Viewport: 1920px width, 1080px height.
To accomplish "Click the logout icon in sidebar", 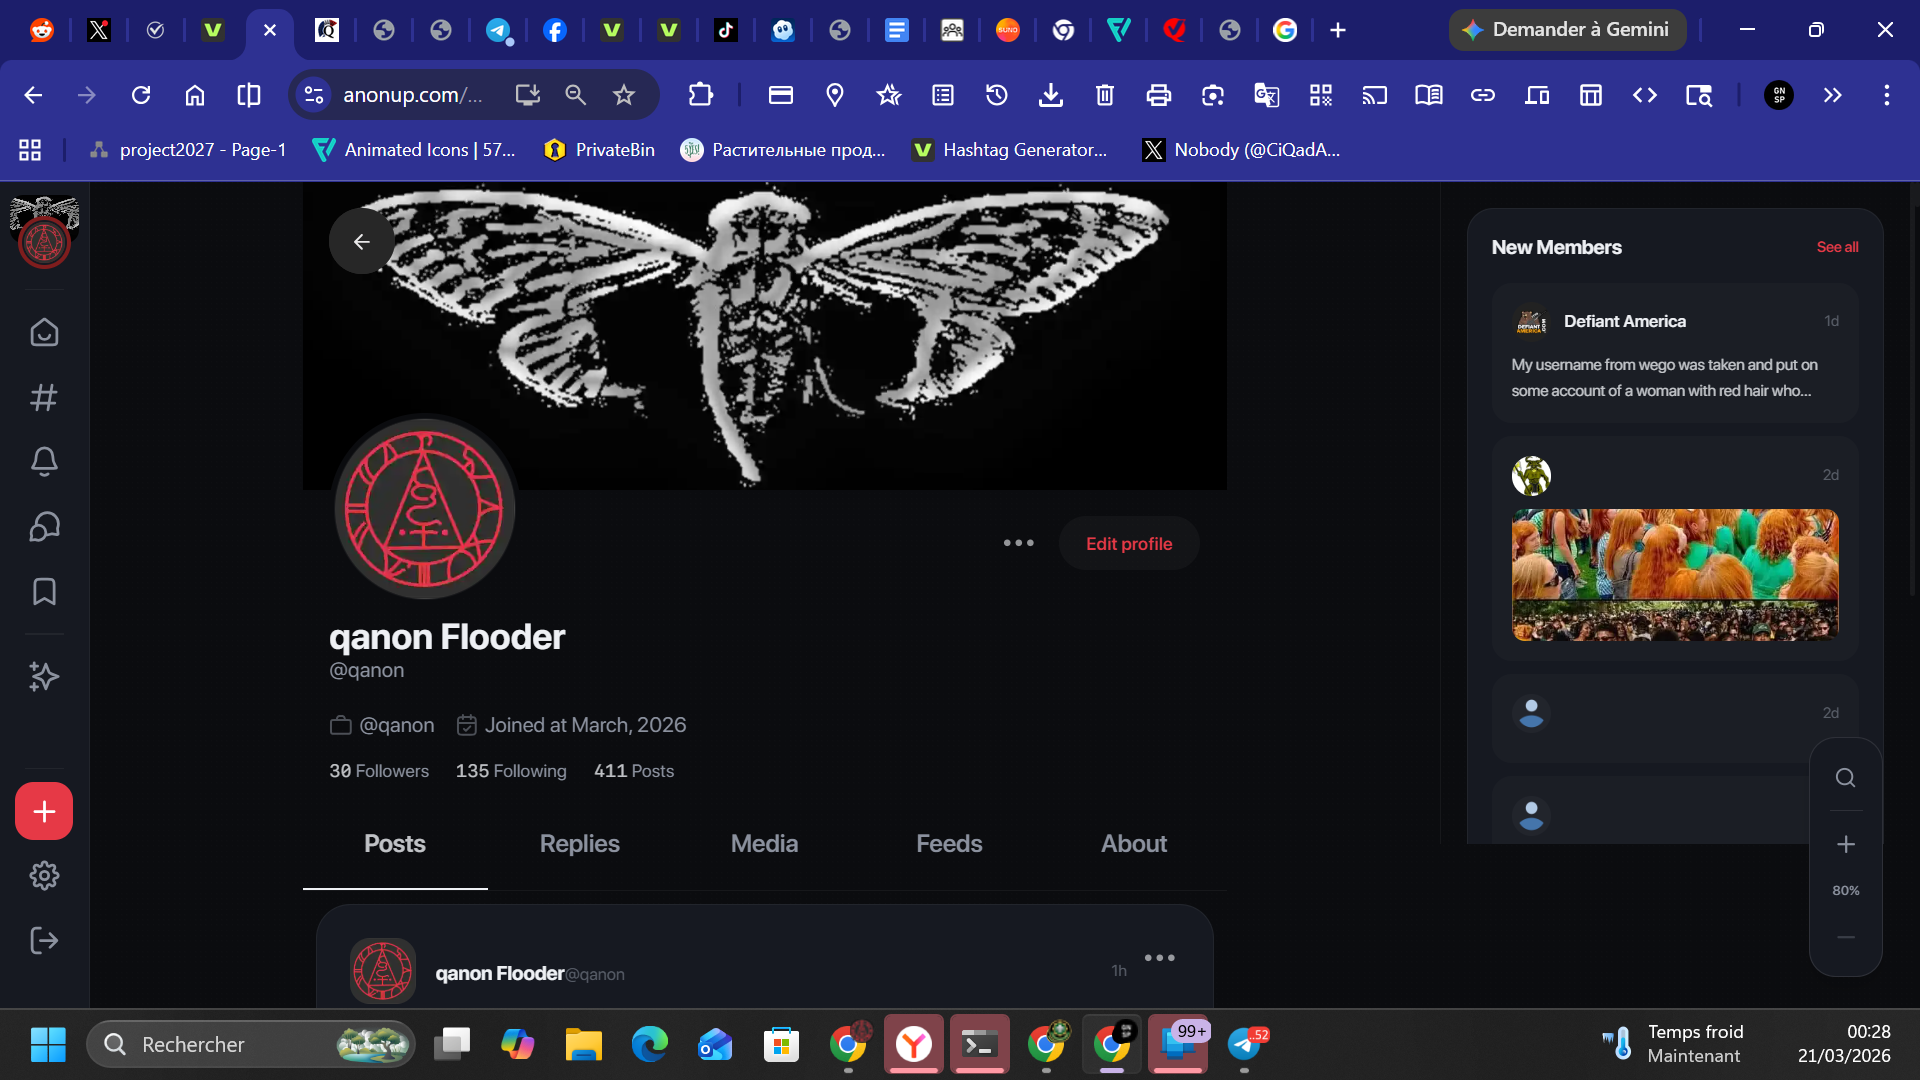I will 44,941.
